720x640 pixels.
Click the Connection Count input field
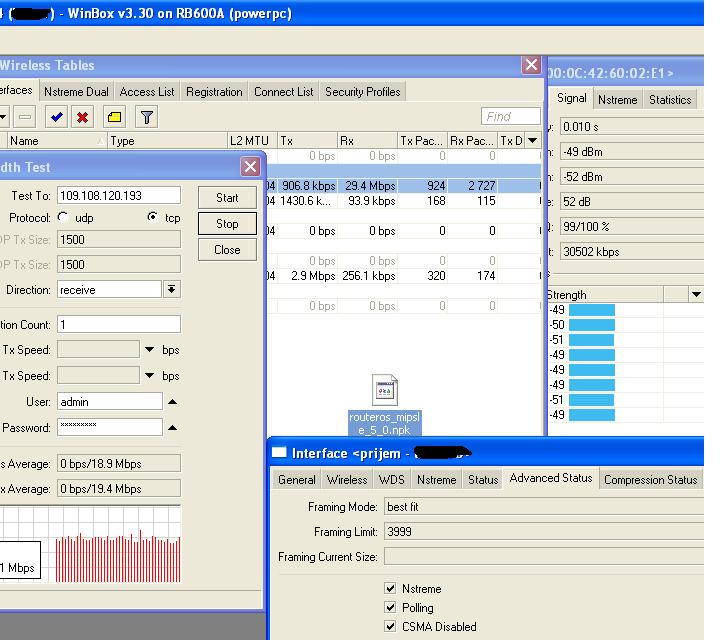tap(119, 324)
